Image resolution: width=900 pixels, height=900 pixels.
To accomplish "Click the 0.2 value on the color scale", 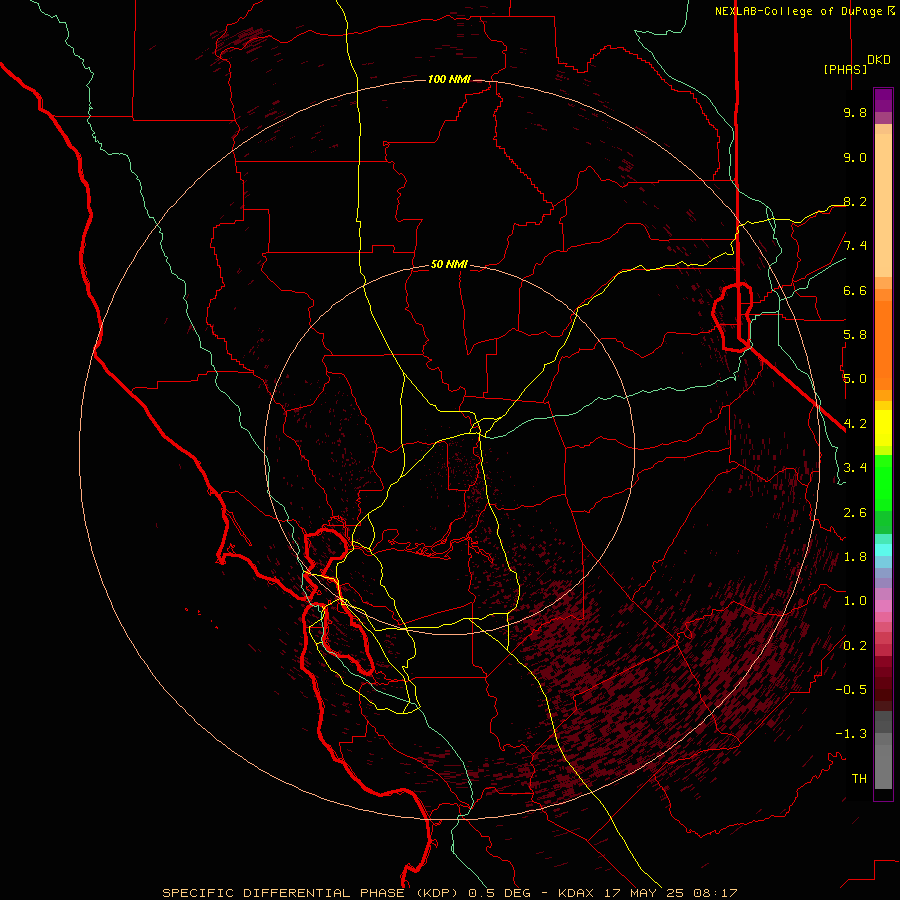I will [x=855, y=645].
